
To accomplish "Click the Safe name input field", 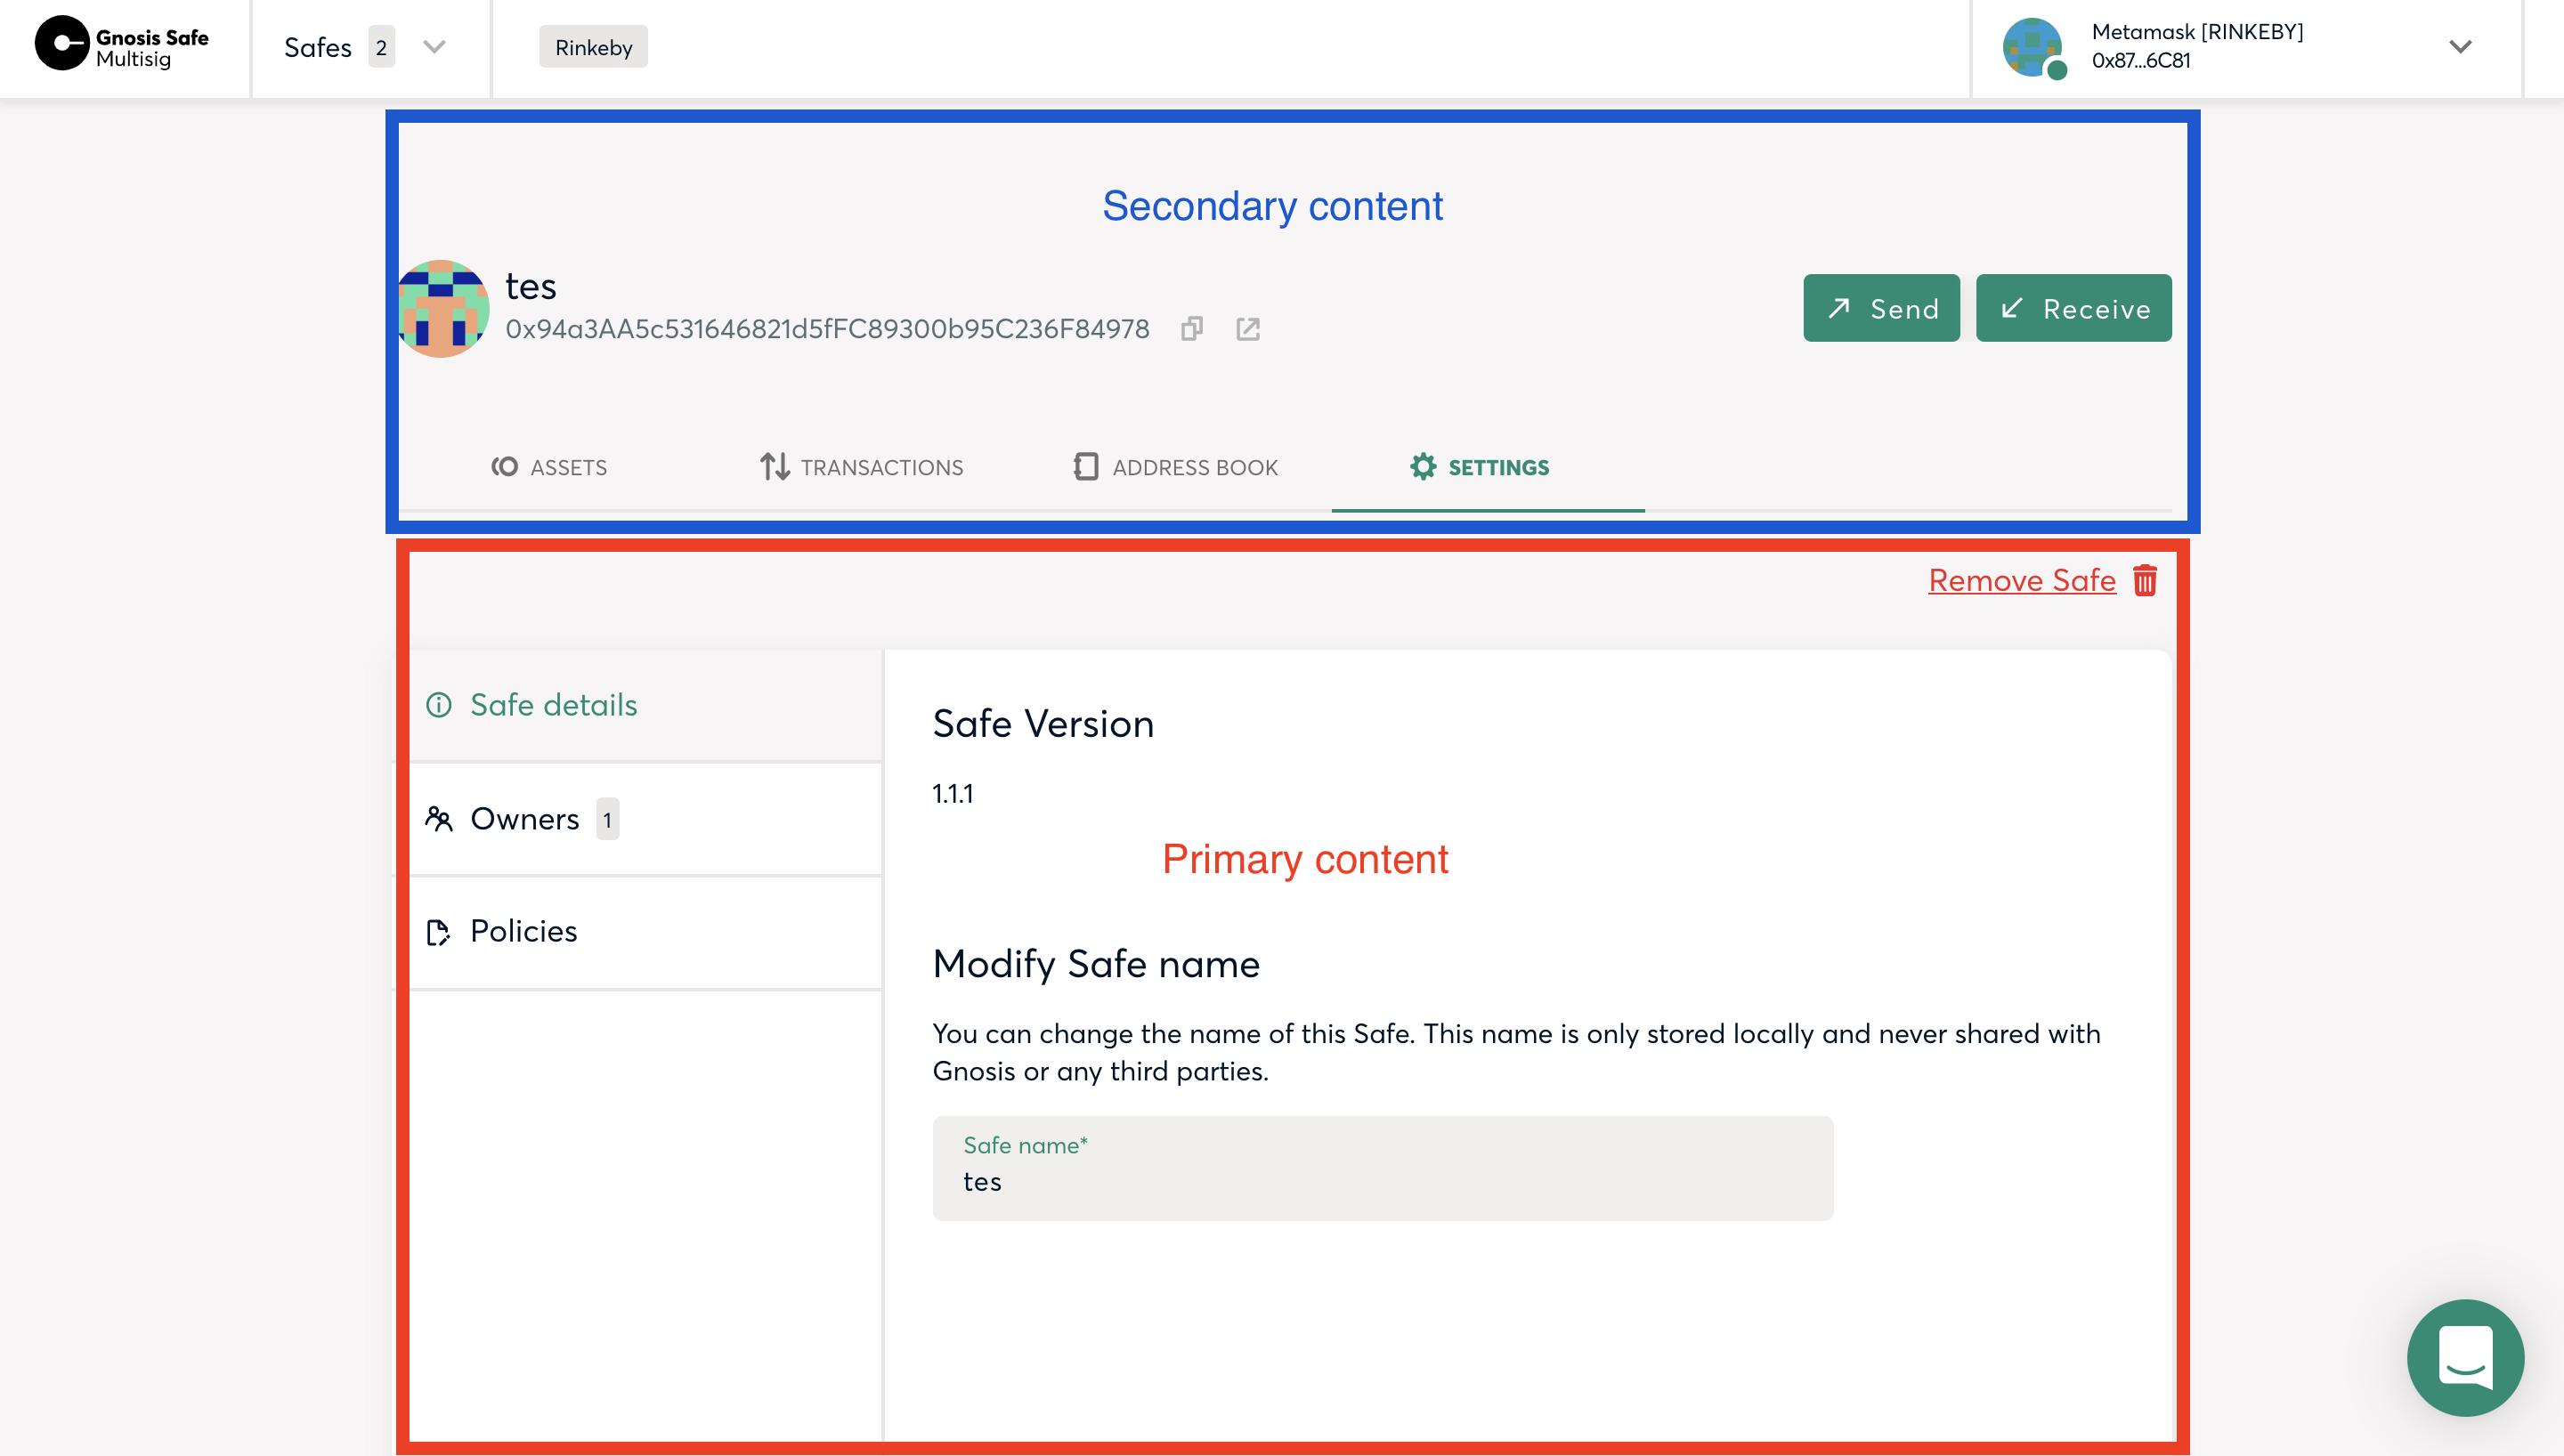I will coord(1382,1168).
